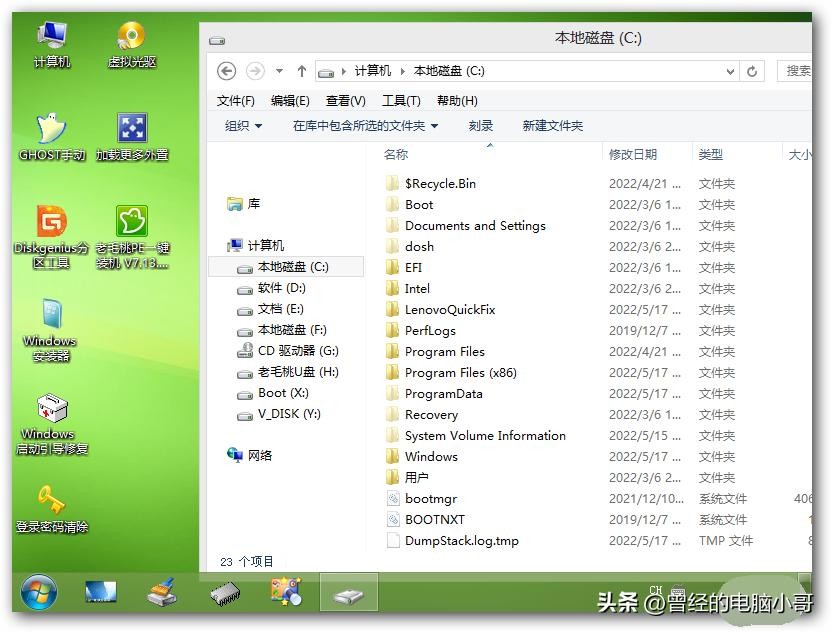Open the 工具(T) menu
Screen dimensions: 832x632
click(x=401, y=101)
